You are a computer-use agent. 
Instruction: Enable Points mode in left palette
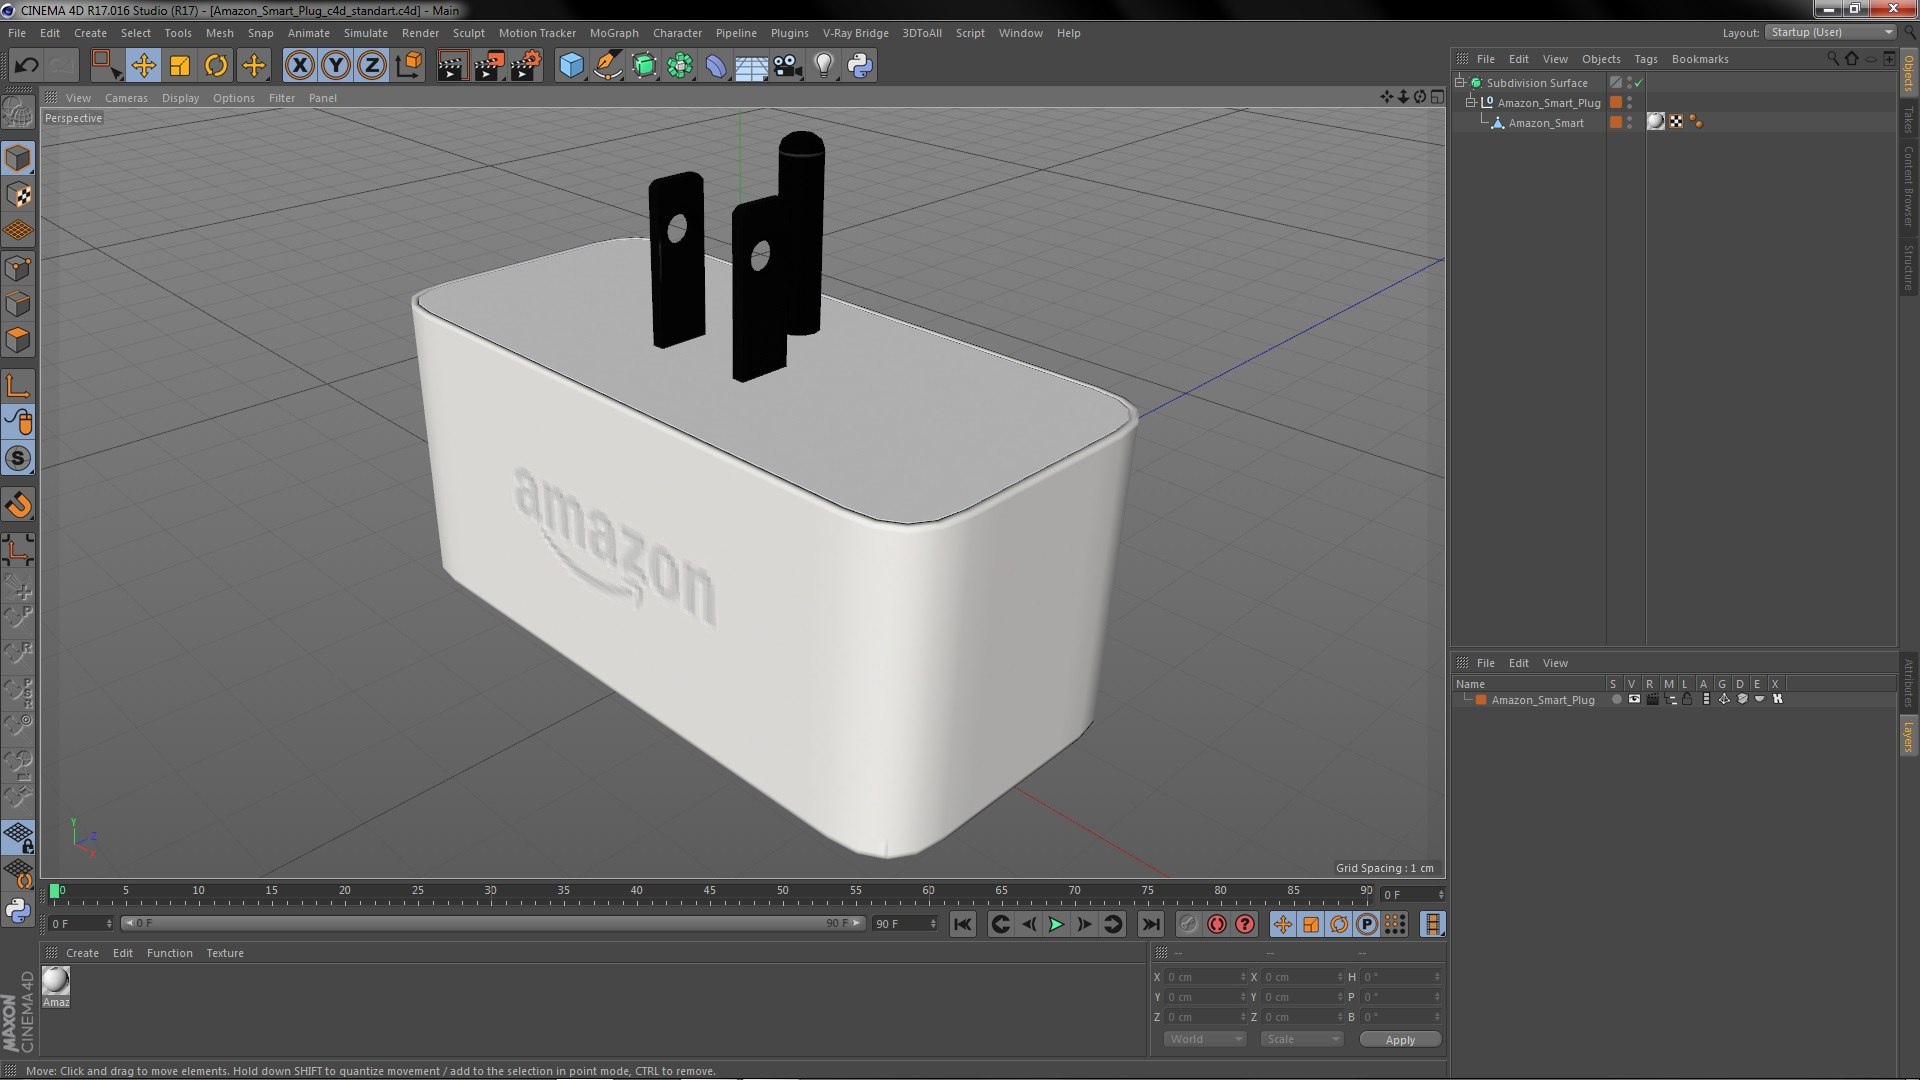(x=18, y=268)
